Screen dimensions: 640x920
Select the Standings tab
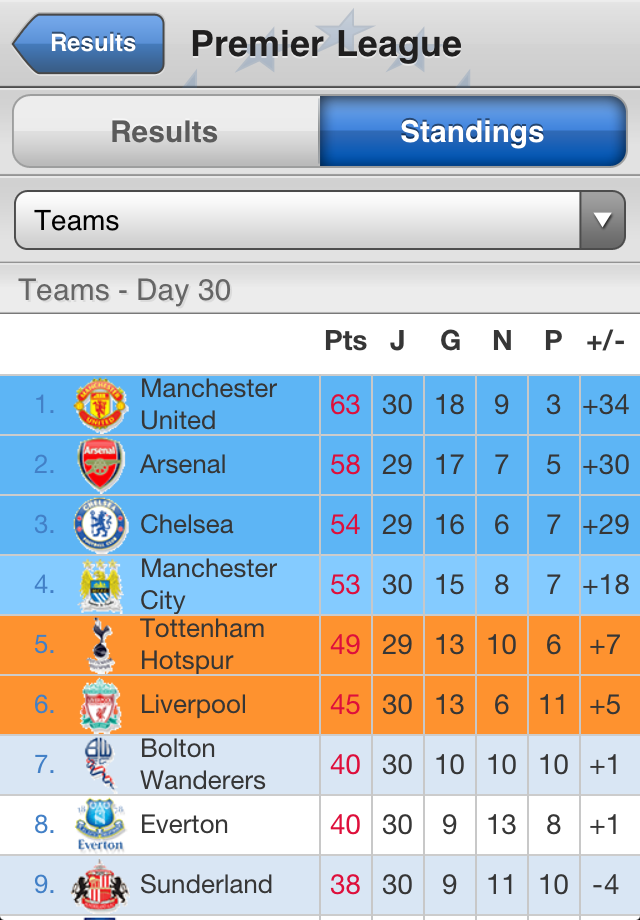coord(472,132)
